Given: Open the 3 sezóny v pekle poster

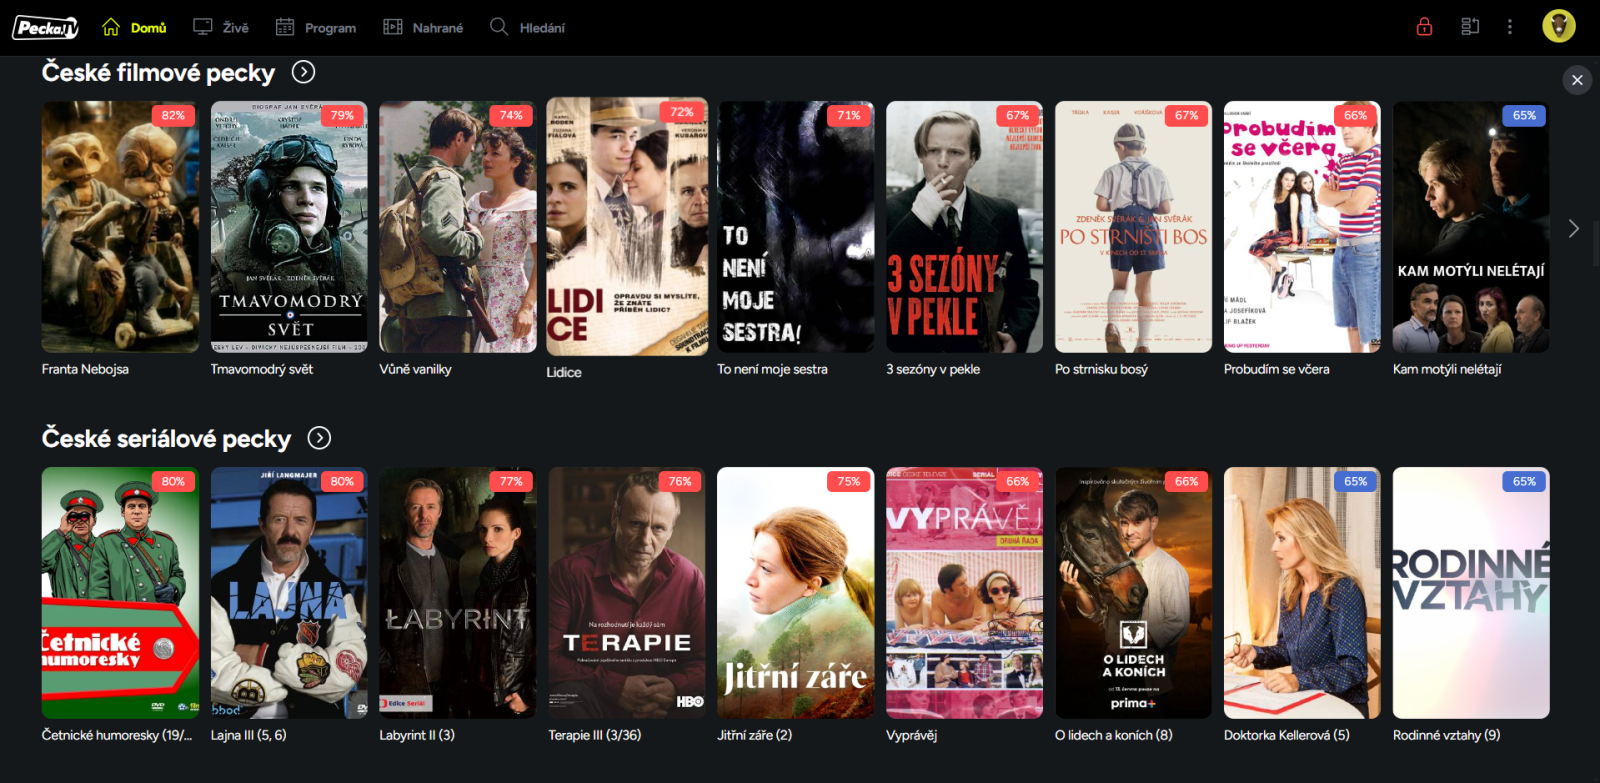Looking at the screenshot, I should click(x=965, y=227).
